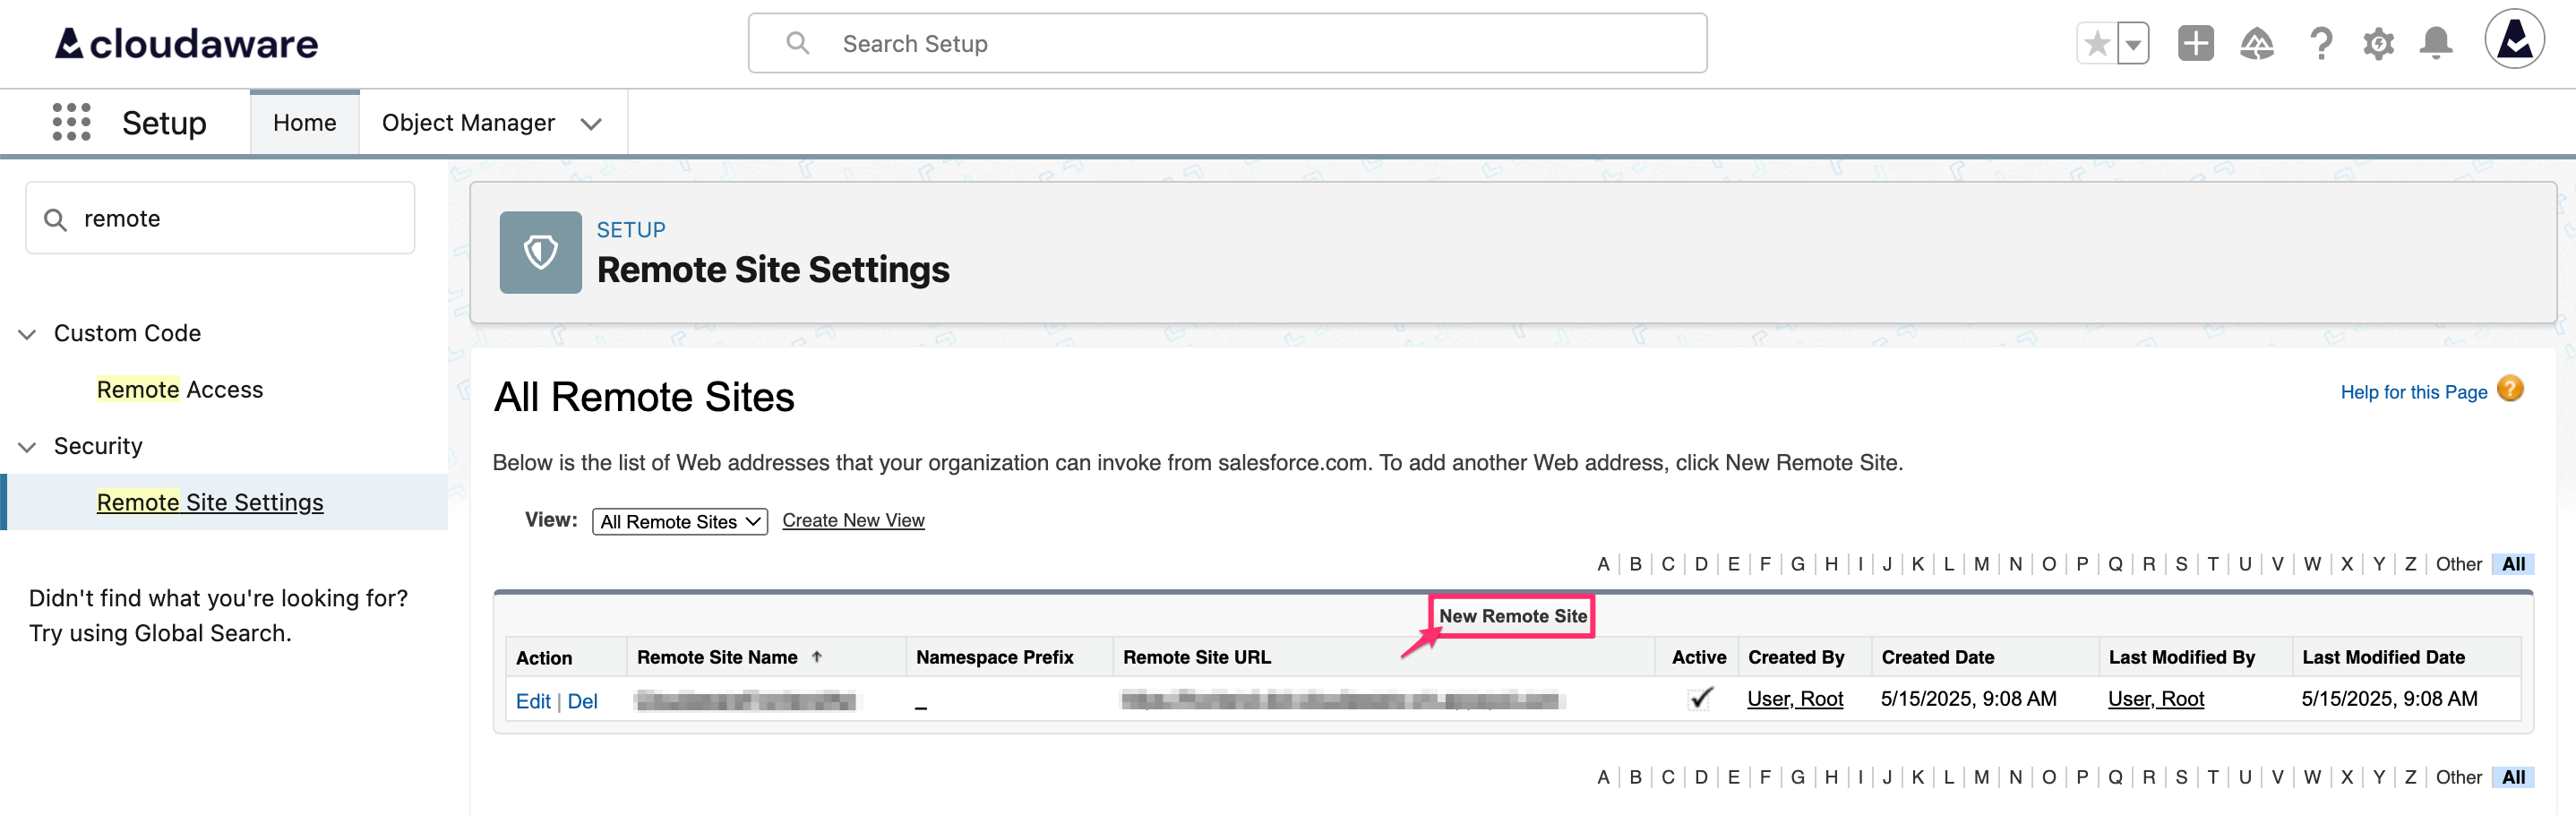2576x815 pixels.
Task: Open the App Launcher waffle icon
Action: [x=70, y=121]
